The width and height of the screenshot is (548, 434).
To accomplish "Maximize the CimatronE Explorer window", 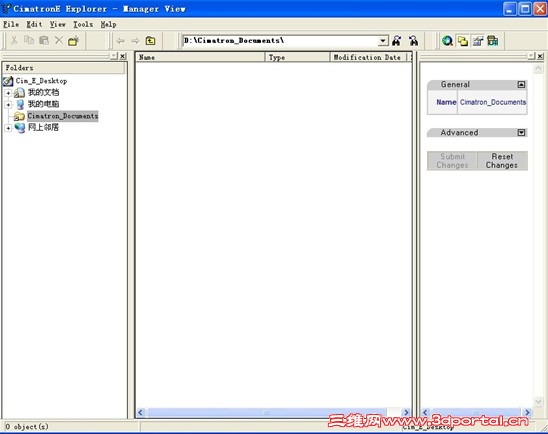I will pyautogui.click(x=525, y=9).
